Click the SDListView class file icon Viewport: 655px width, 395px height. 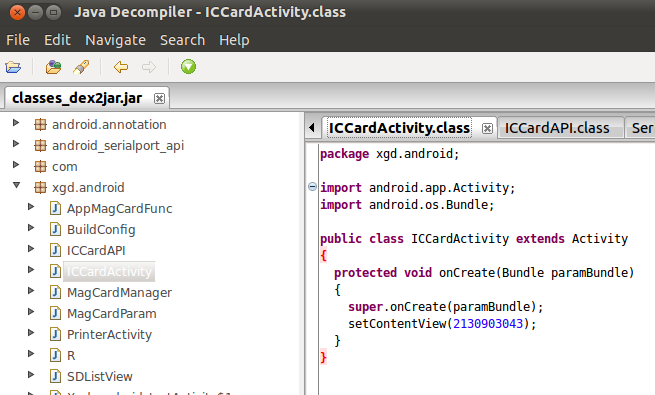55,376
